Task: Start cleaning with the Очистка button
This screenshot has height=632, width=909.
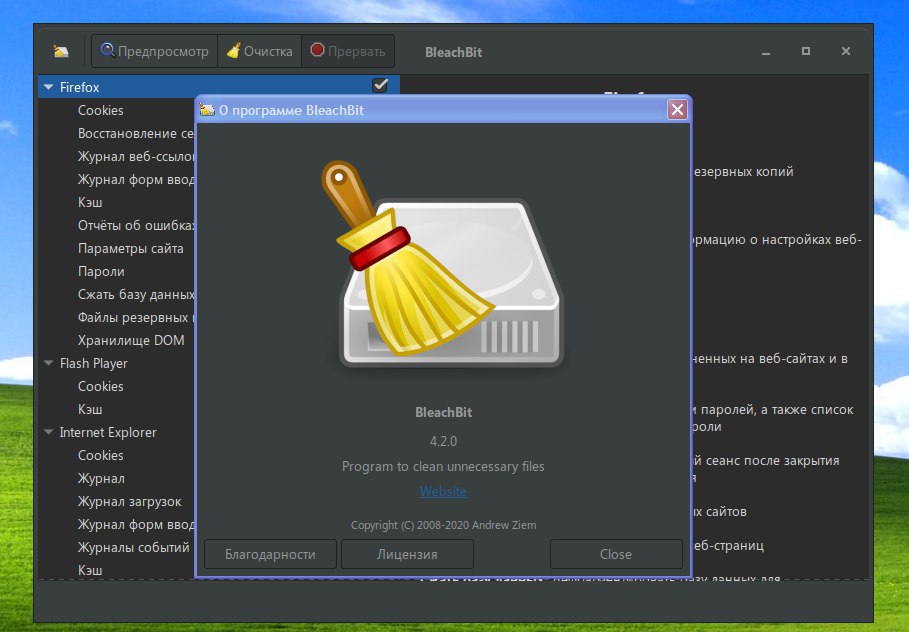Action: click(x=259, y=51)
